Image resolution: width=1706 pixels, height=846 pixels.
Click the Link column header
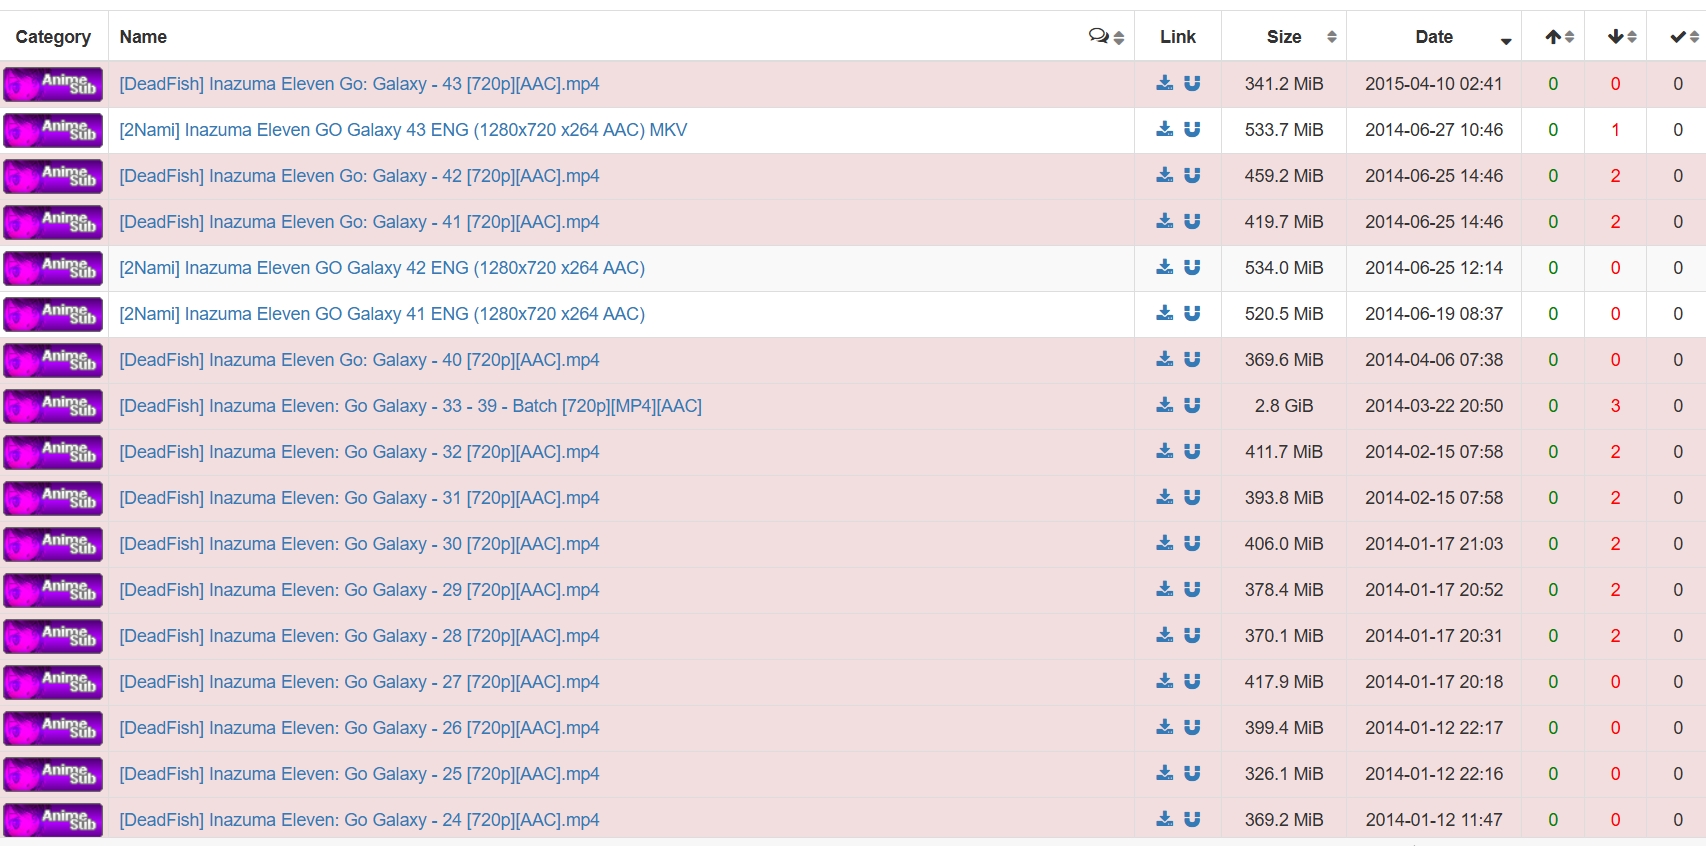pyautogui.click(x=1178, y=37)
